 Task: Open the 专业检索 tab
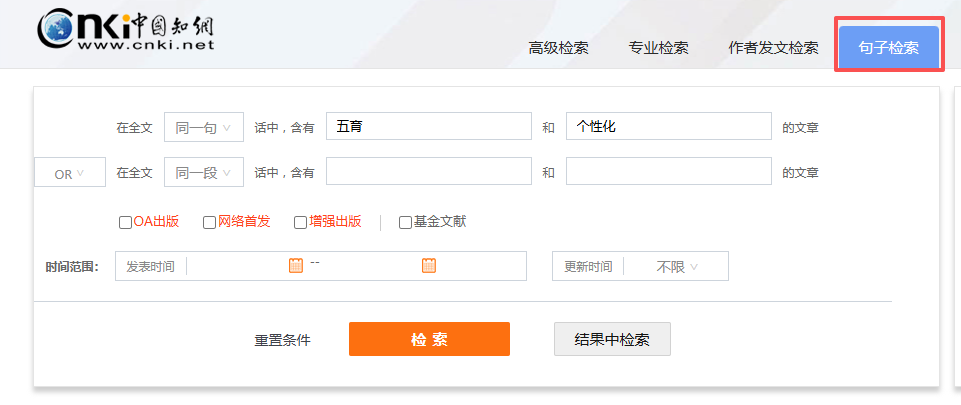pos(658,48)
